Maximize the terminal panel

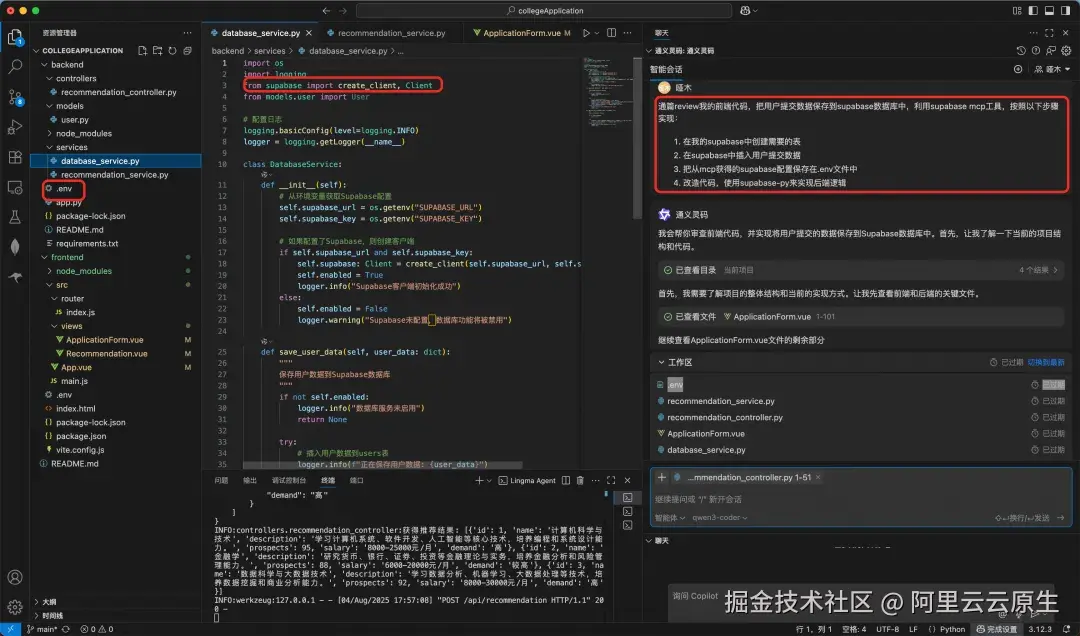[x=611, y=480]
